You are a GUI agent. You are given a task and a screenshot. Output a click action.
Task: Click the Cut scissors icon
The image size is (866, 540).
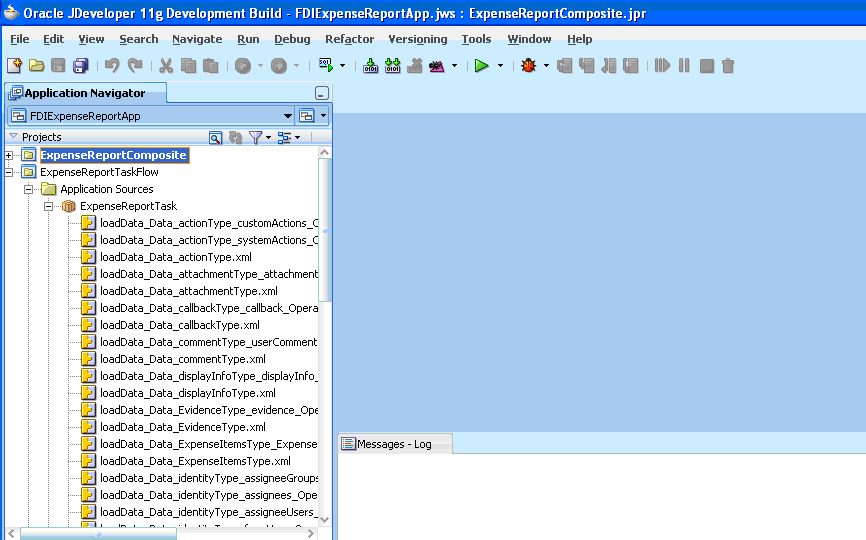click(166, 66)
